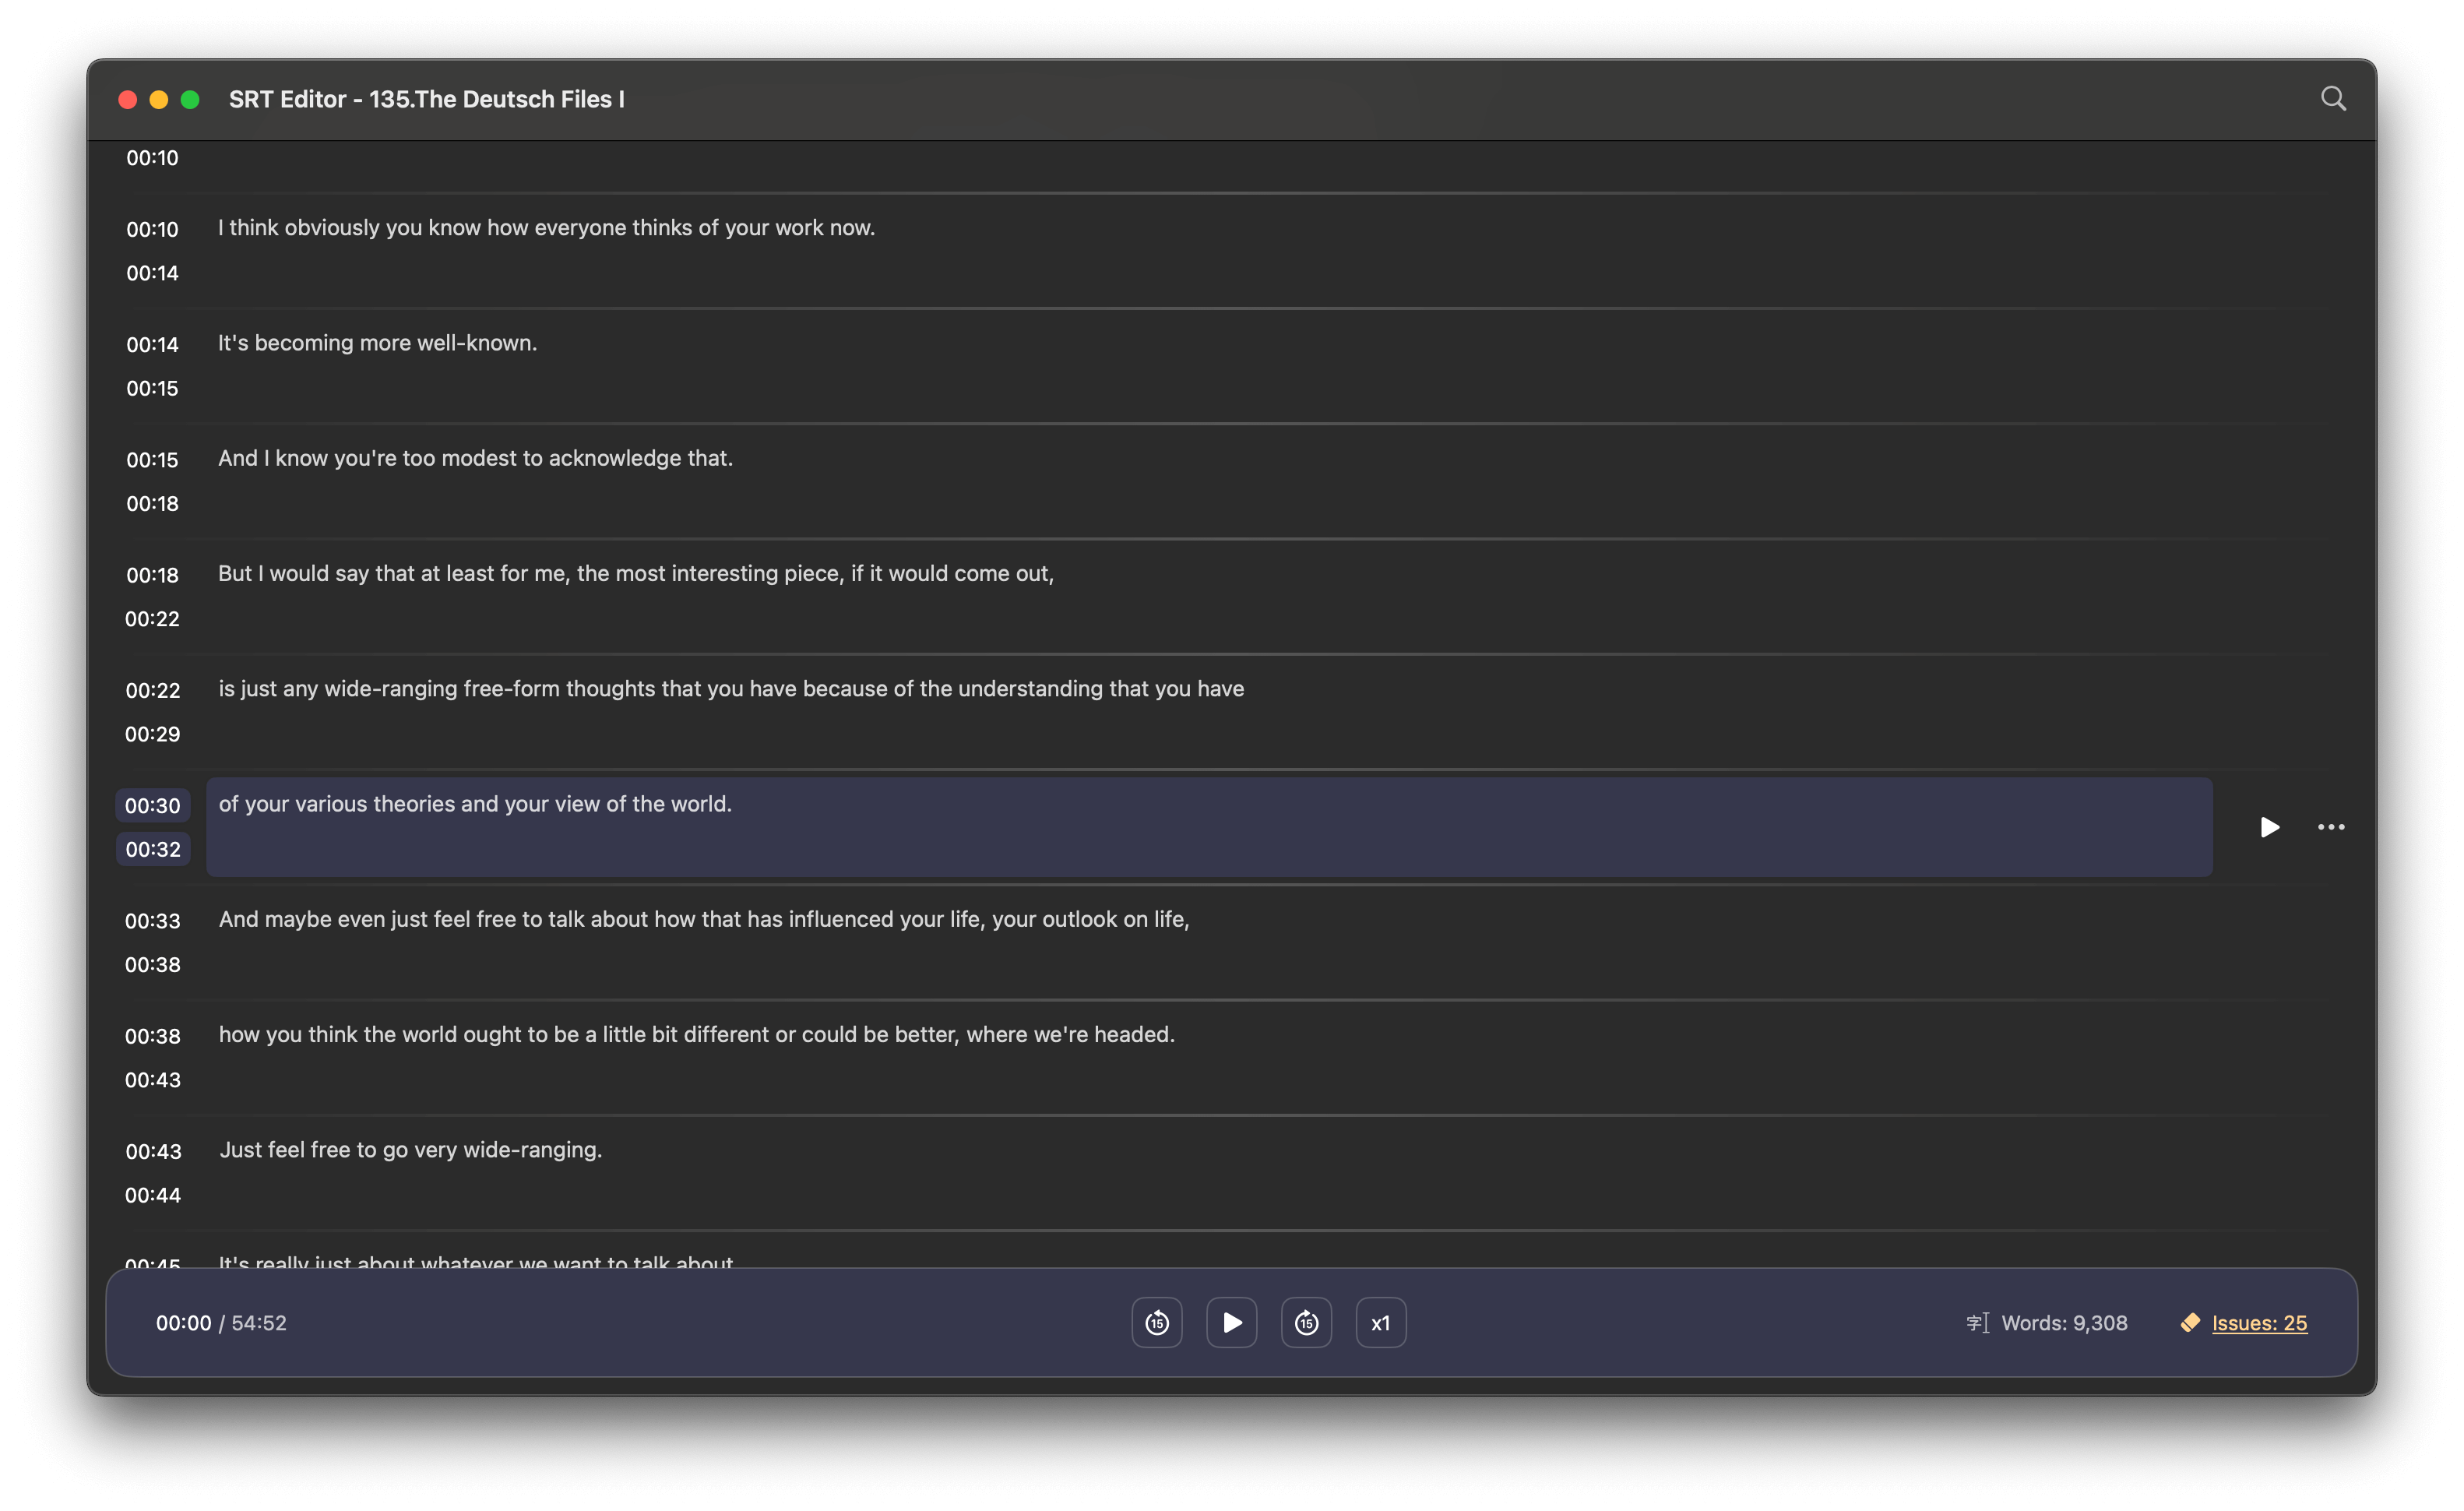
Task: Close the SRT Editor window
Action: click(127, 99)
